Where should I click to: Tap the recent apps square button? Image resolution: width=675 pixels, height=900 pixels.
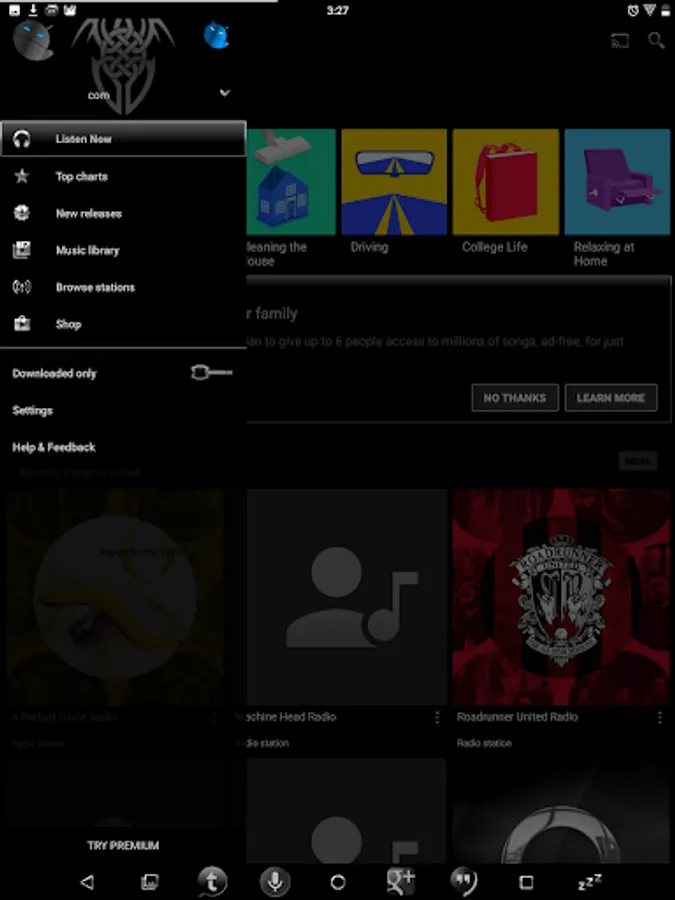pos(526,882)
